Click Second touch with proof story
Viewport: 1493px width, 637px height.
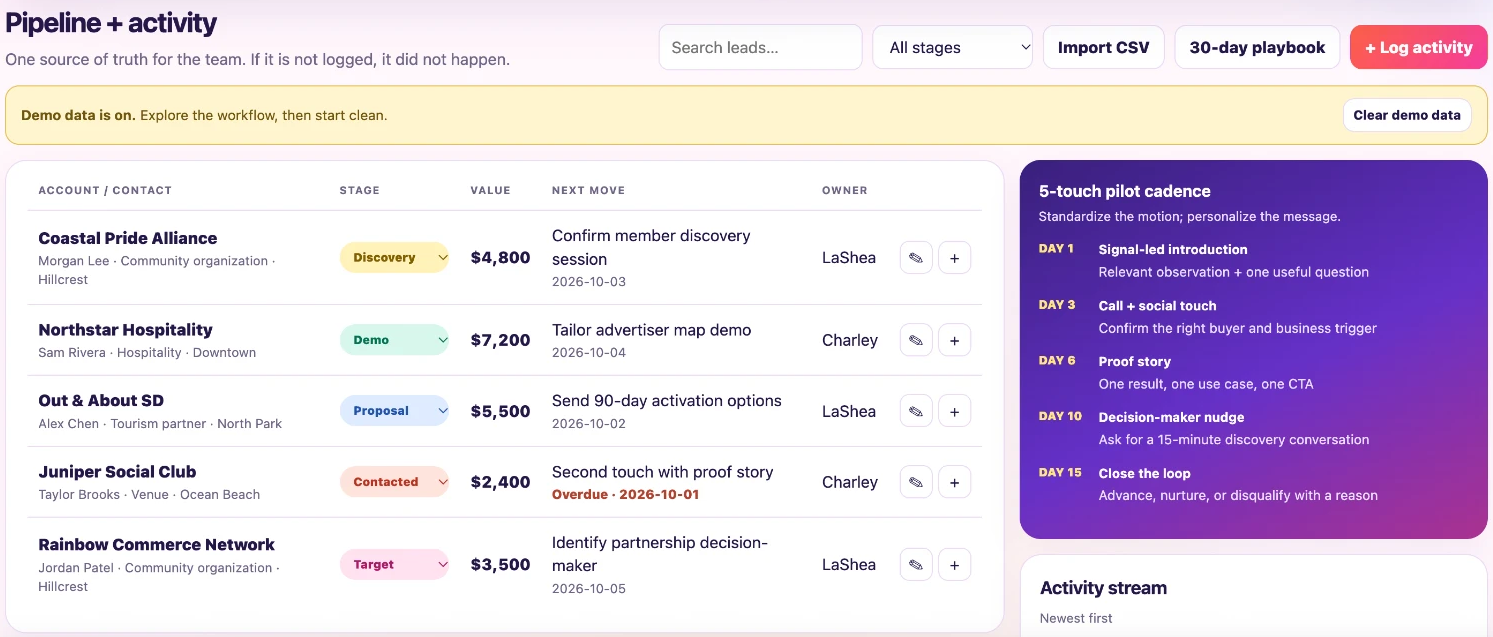tap(663, 472)
